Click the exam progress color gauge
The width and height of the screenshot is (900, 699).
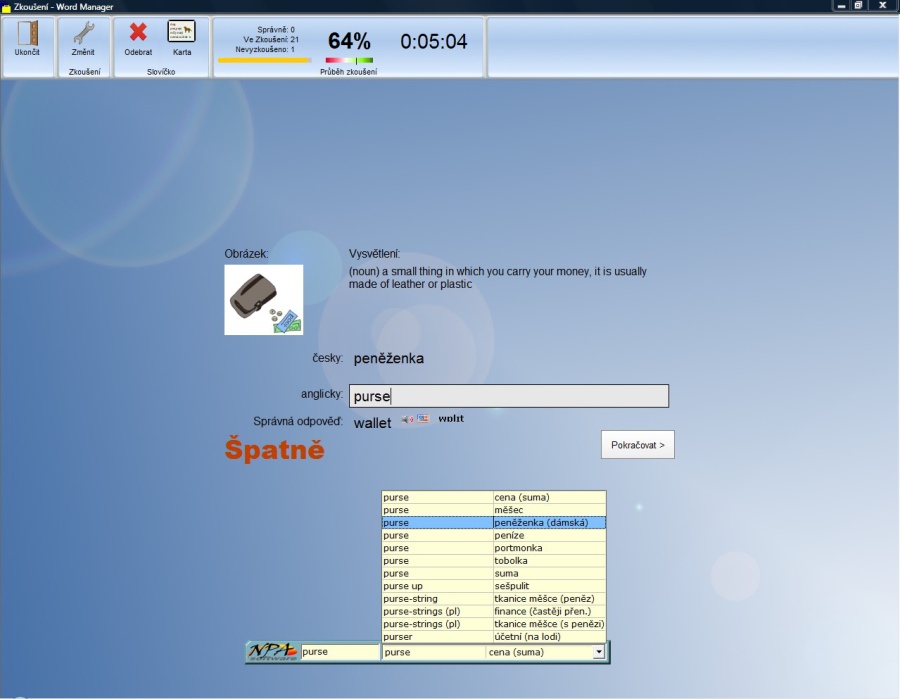(x=348, y=61)
